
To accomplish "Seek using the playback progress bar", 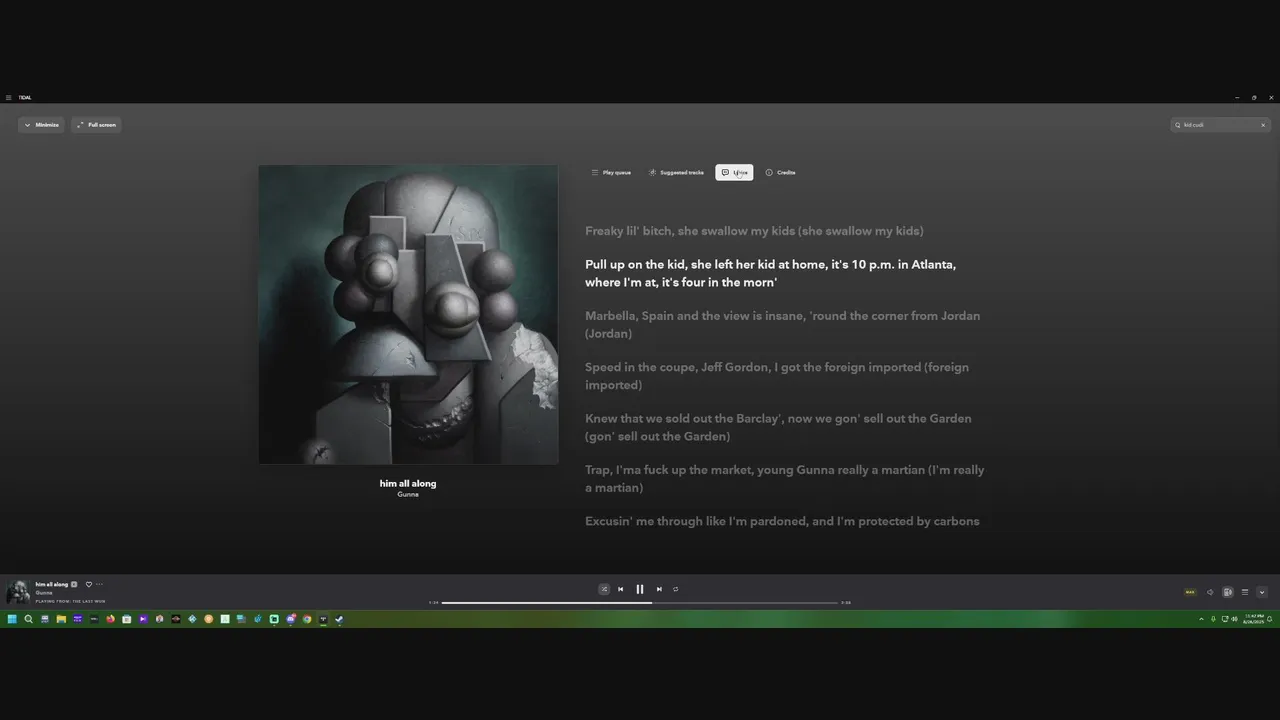I will point(640,603).
